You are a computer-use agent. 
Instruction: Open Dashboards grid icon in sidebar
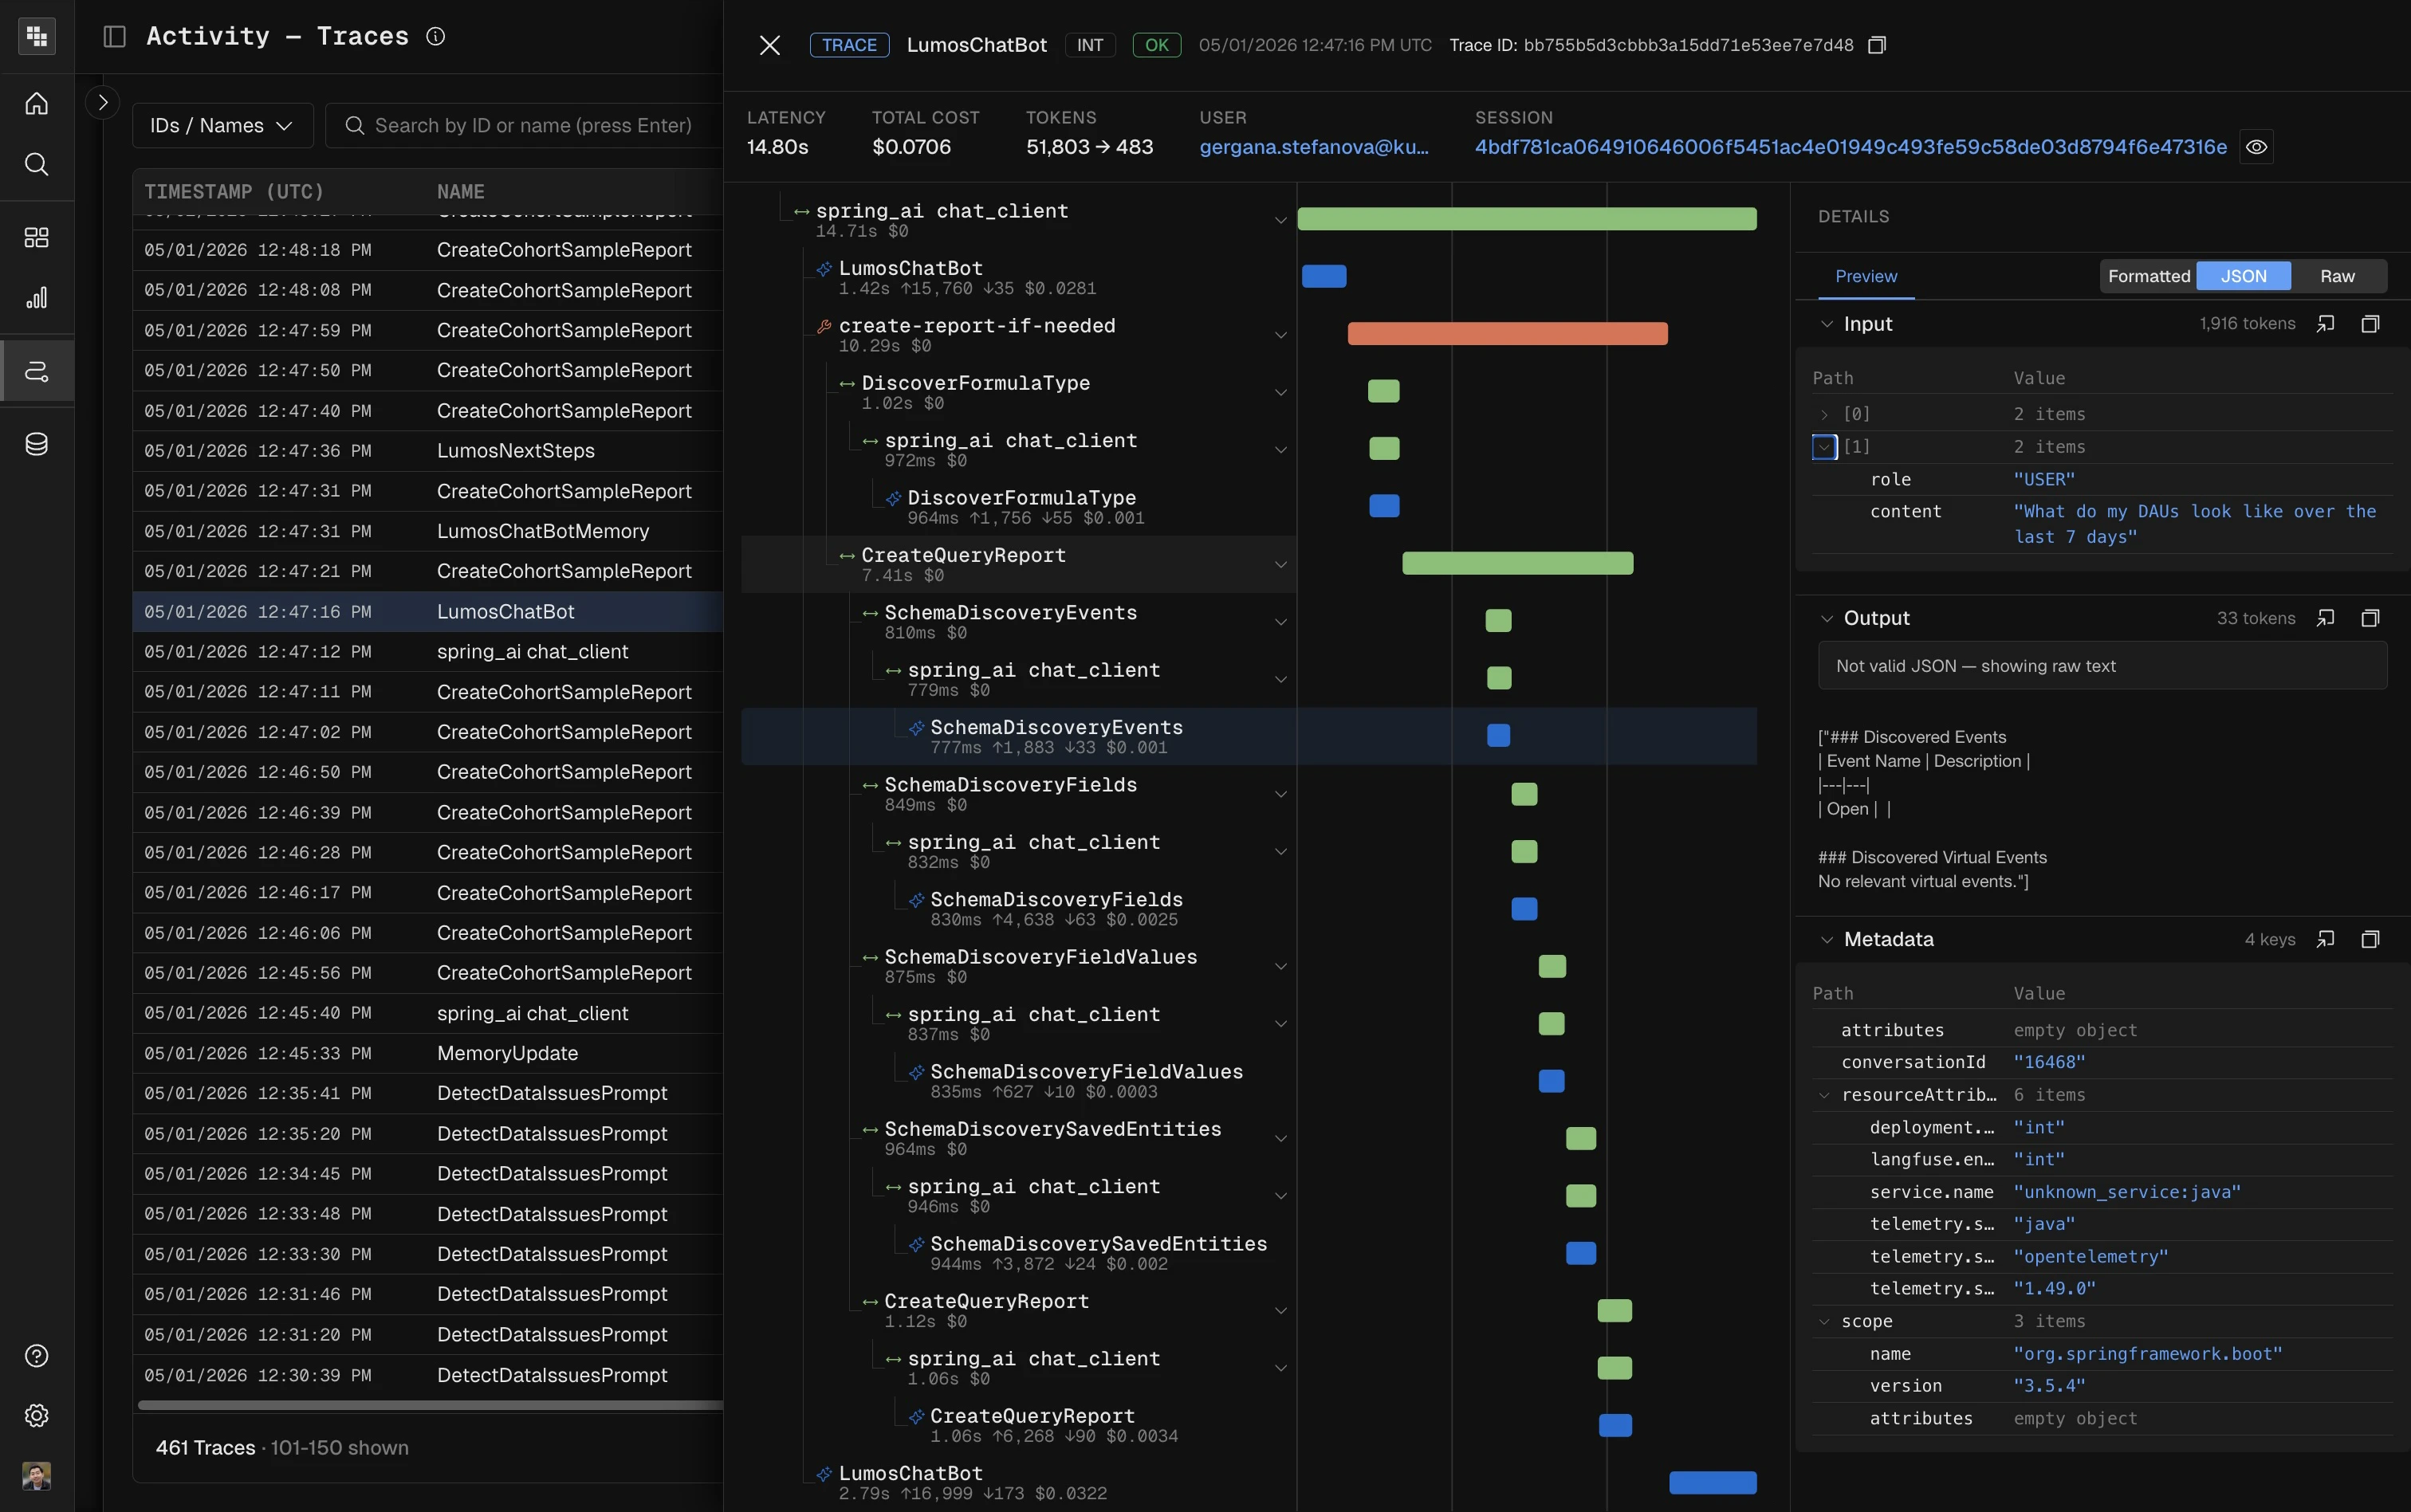coord(37,237)
